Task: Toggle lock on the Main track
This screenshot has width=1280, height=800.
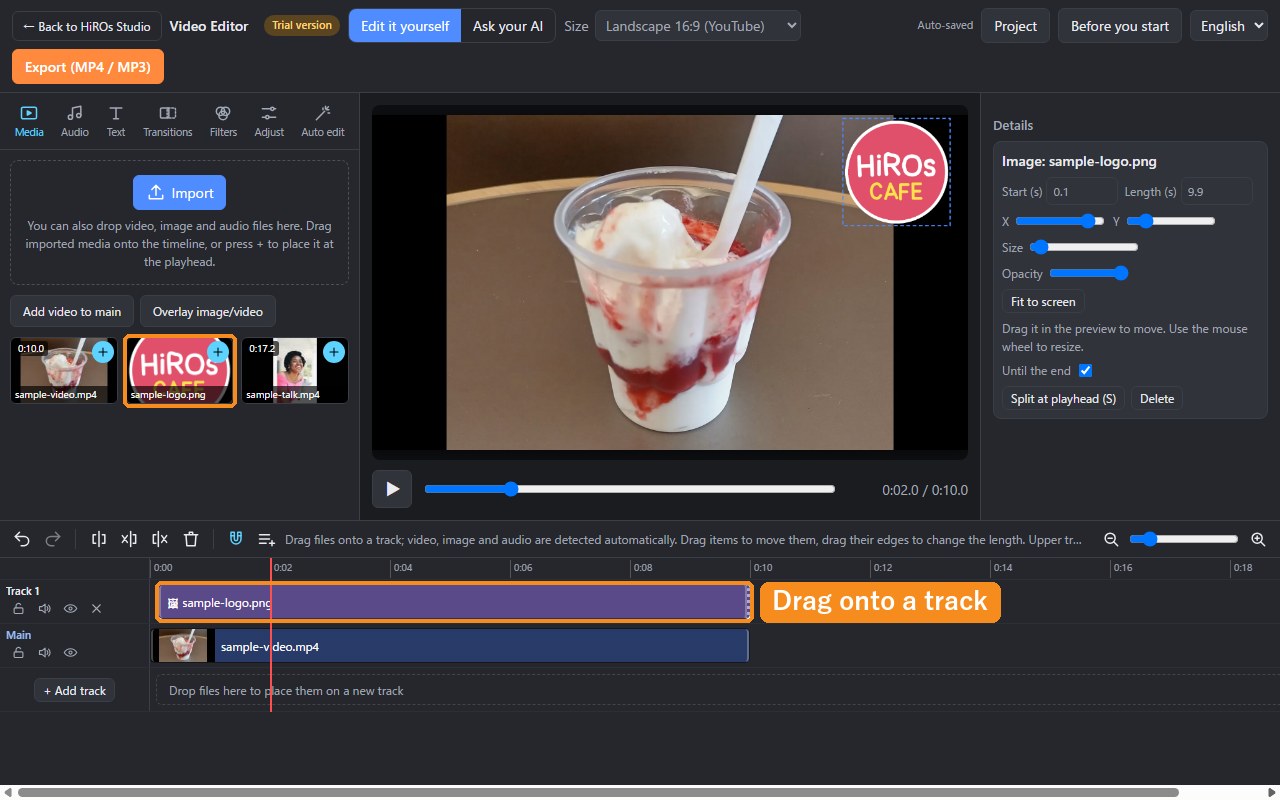Action: pos(18,652)
